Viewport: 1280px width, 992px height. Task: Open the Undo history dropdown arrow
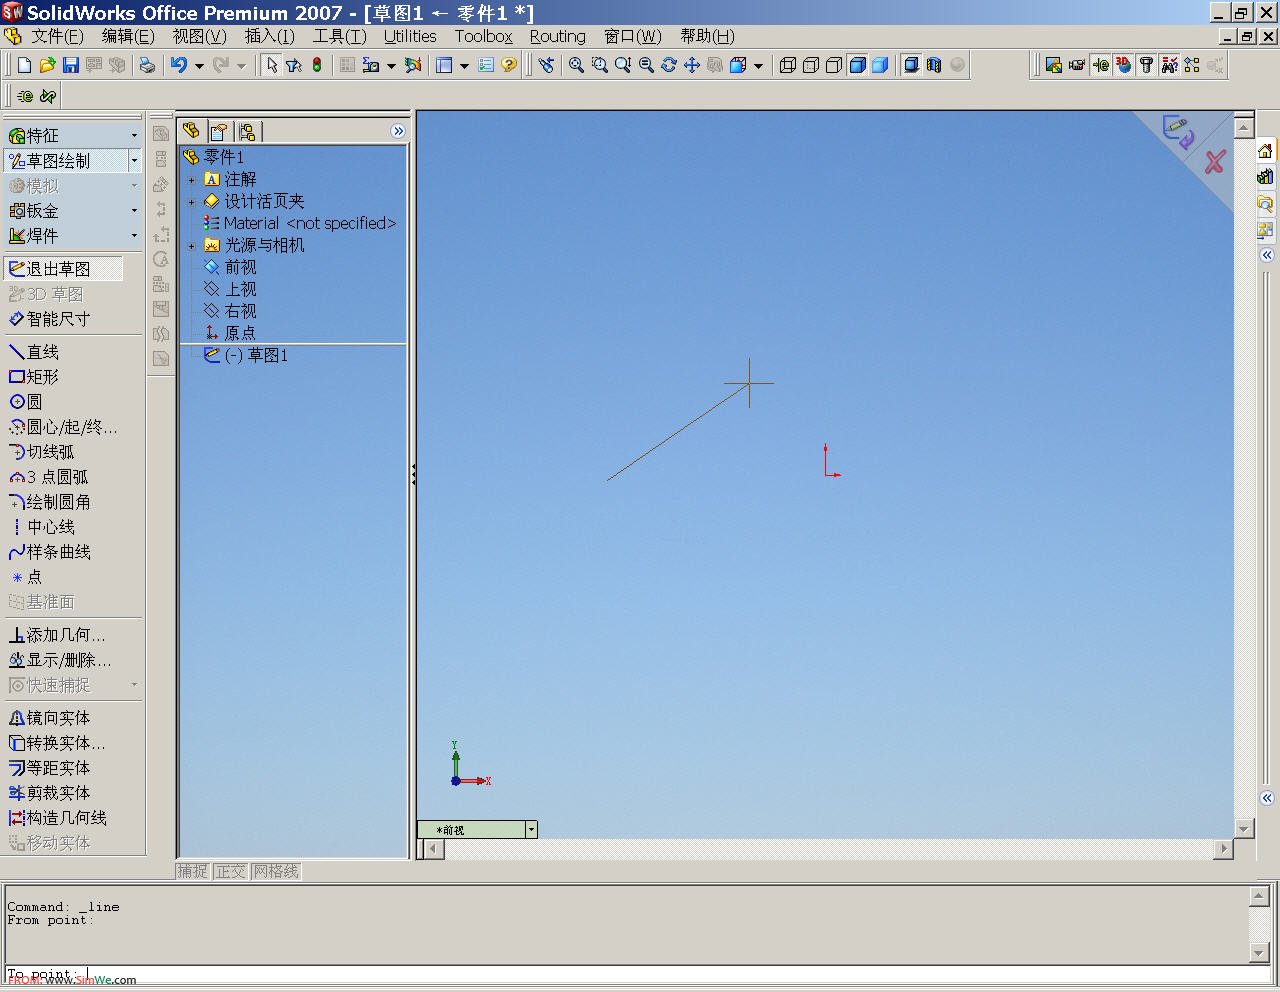(199, 66)
